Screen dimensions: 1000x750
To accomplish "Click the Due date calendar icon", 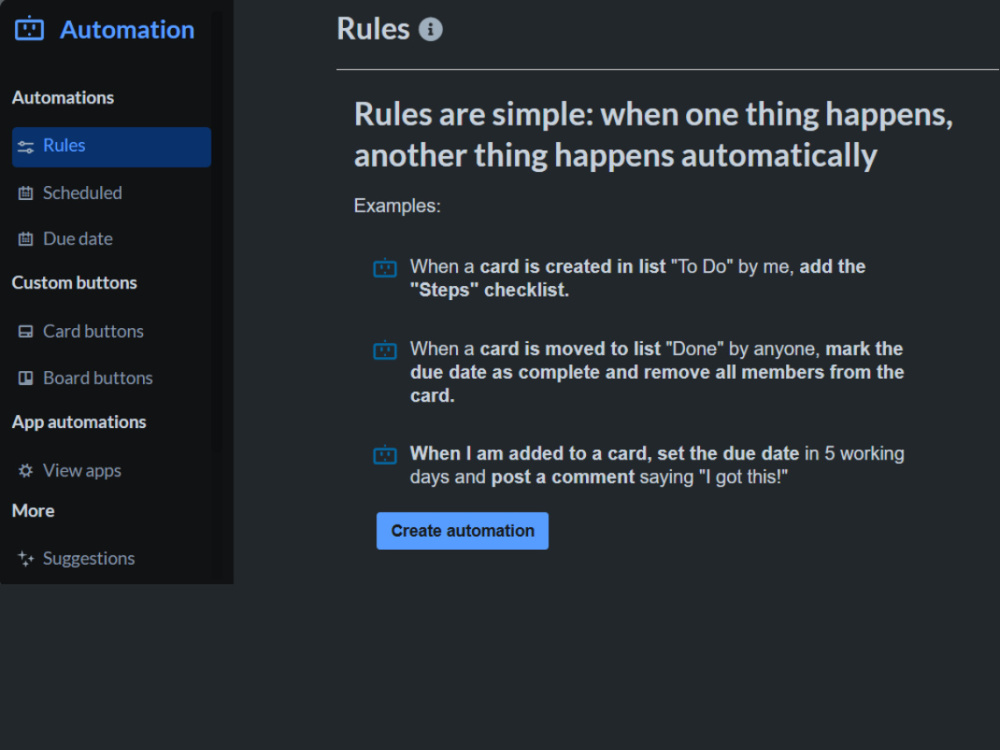I will [x=26, y=239].
